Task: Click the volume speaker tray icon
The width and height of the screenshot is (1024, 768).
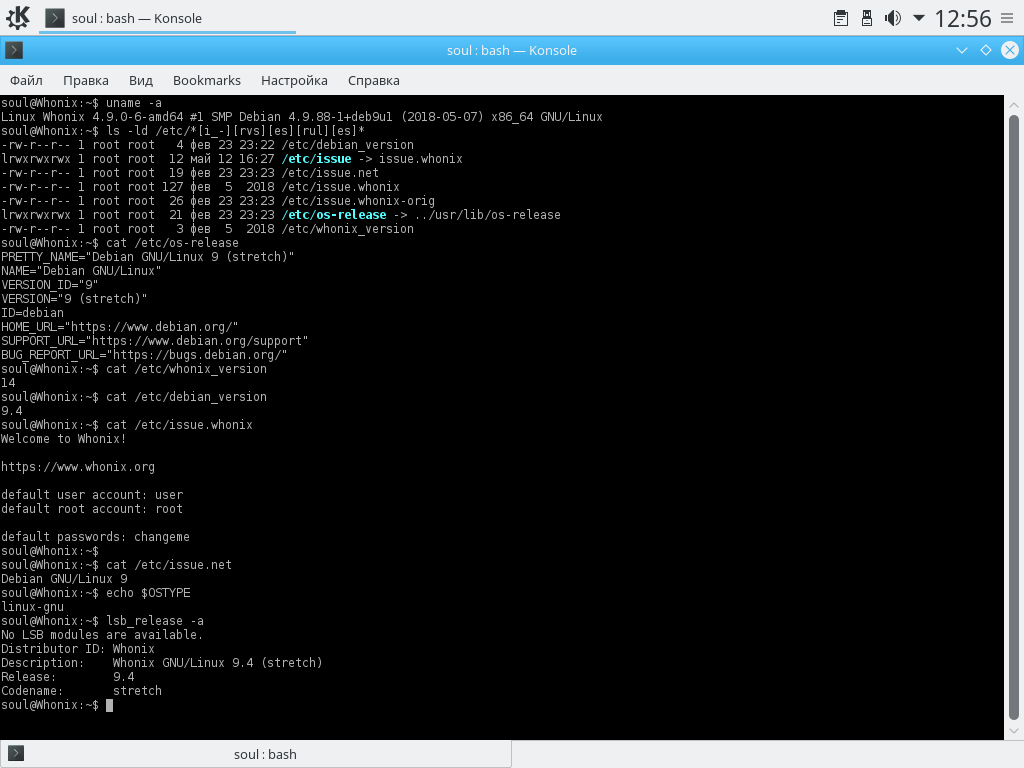Action: [893, 18]
